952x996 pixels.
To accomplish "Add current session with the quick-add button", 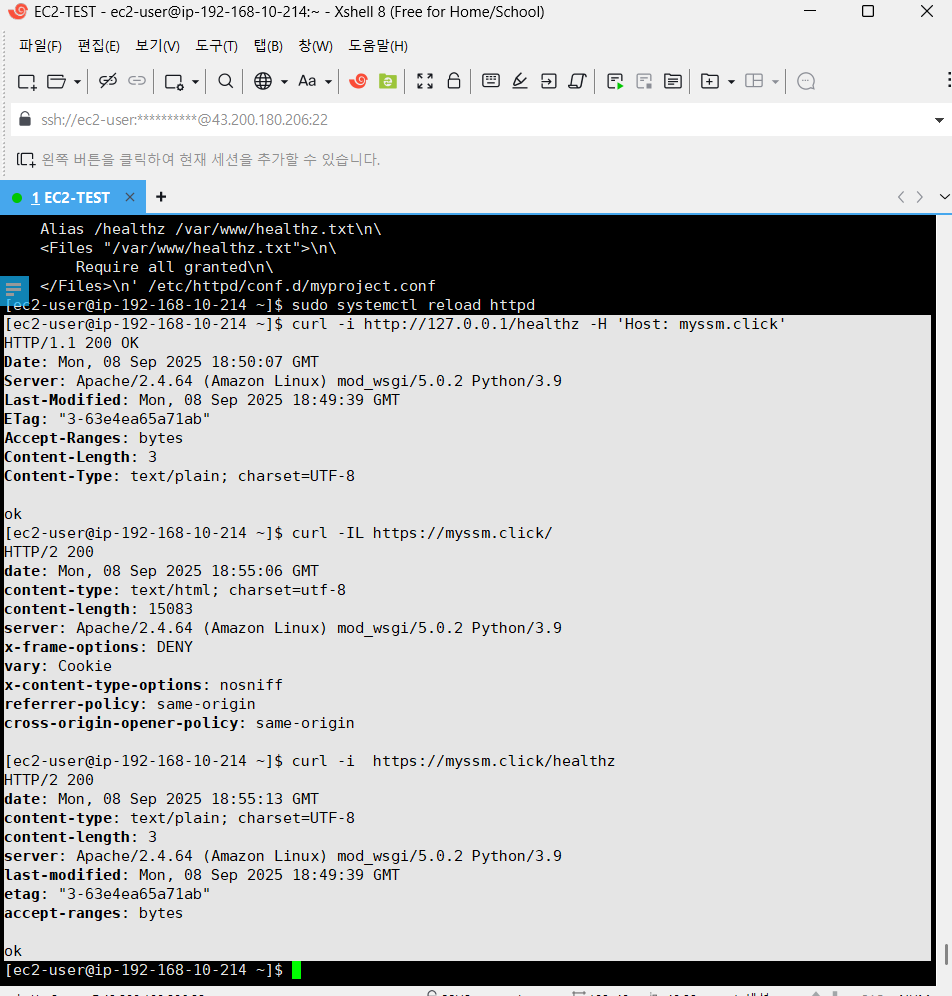I will (25, 159).
